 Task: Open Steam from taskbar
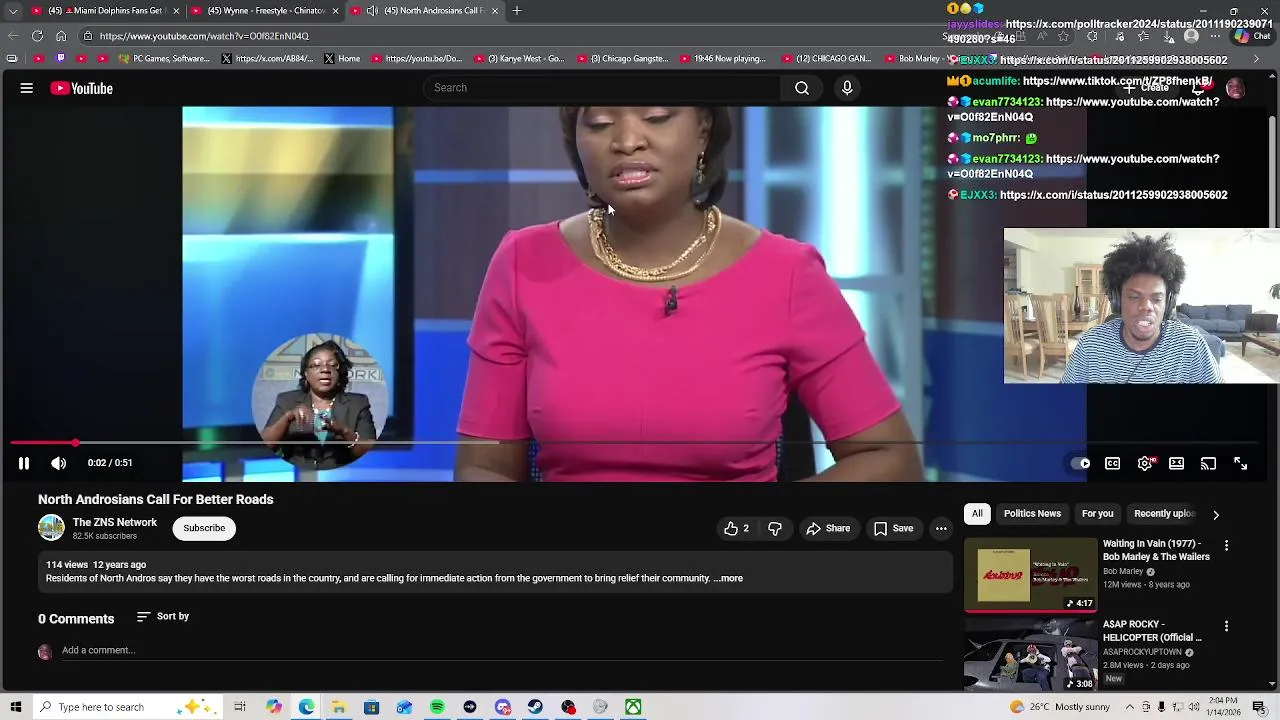pos(535,707)
